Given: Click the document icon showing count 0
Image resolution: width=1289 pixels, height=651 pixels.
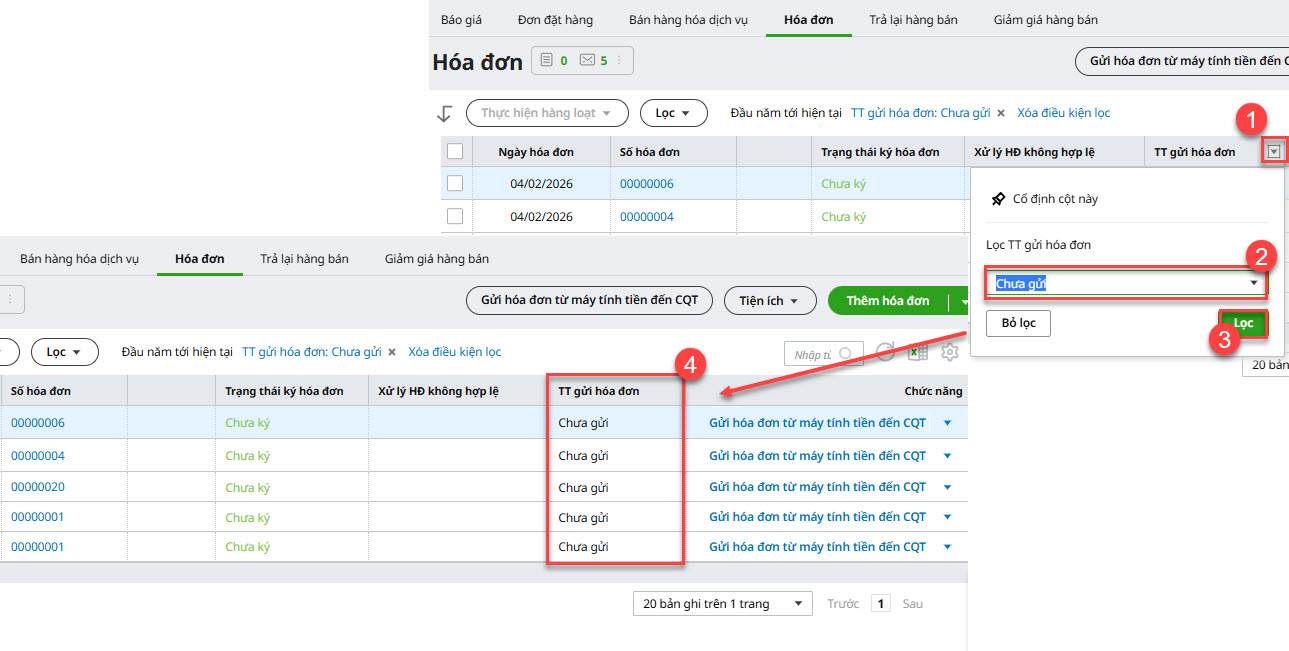Looking at the screenshot, I should tap(546, 61).
